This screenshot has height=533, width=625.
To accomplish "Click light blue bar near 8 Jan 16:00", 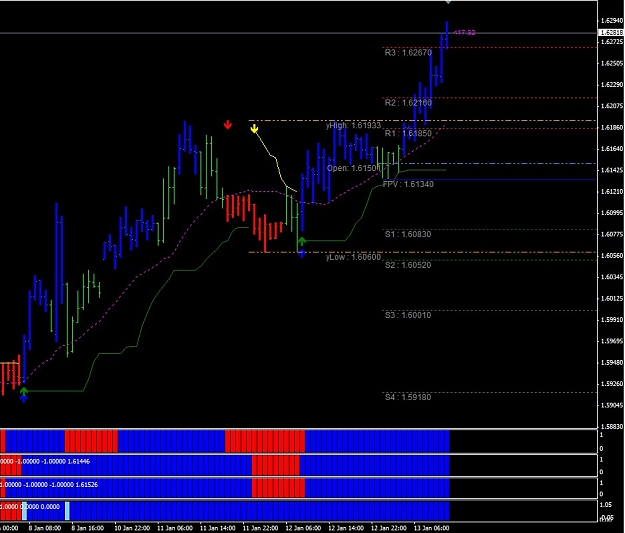I will pos(67,511).
